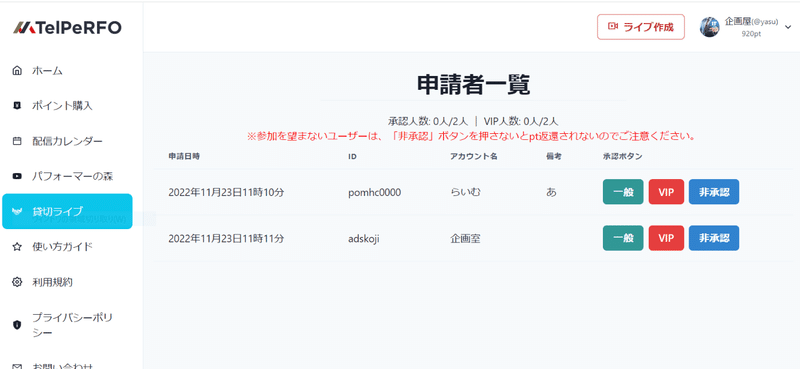Click the 承認ボタン column header
This screenshot has width=800, height=369.
[622, 156]
